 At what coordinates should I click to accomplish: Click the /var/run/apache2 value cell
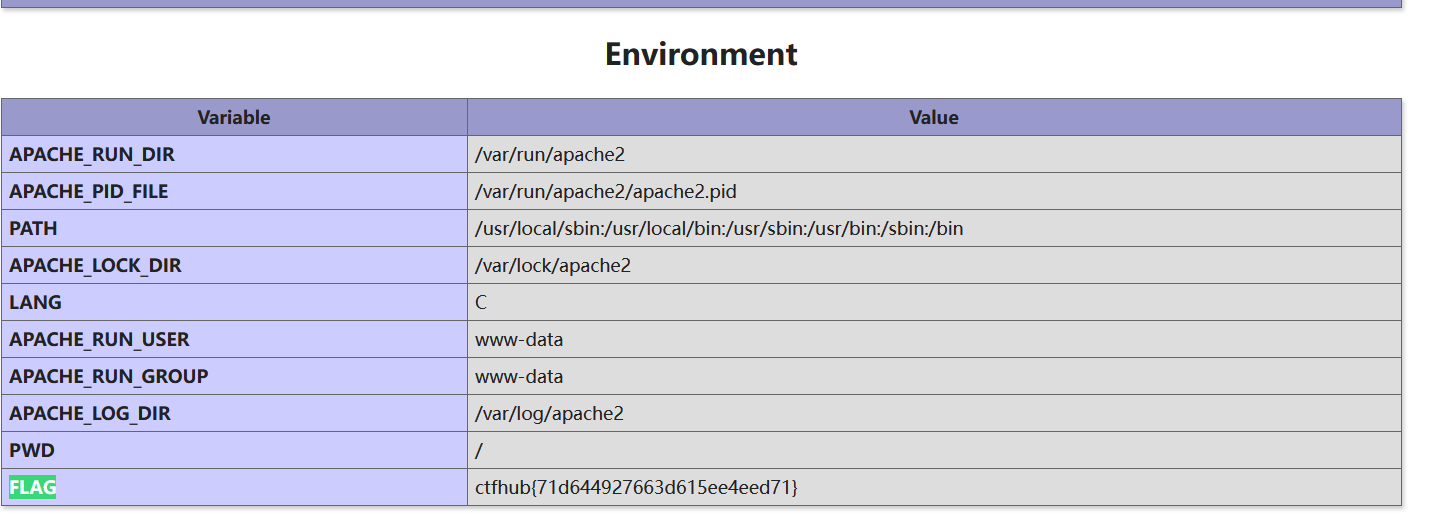pos(550,155)
